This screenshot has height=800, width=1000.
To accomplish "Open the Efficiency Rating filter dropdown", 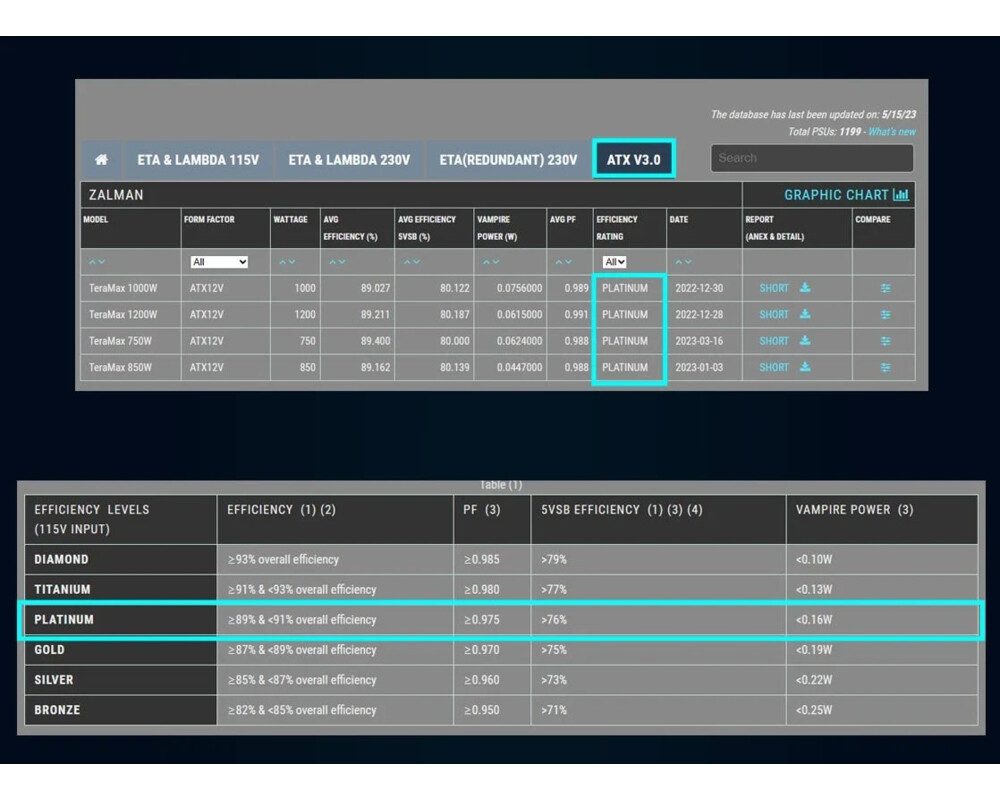I will (614, 262).
